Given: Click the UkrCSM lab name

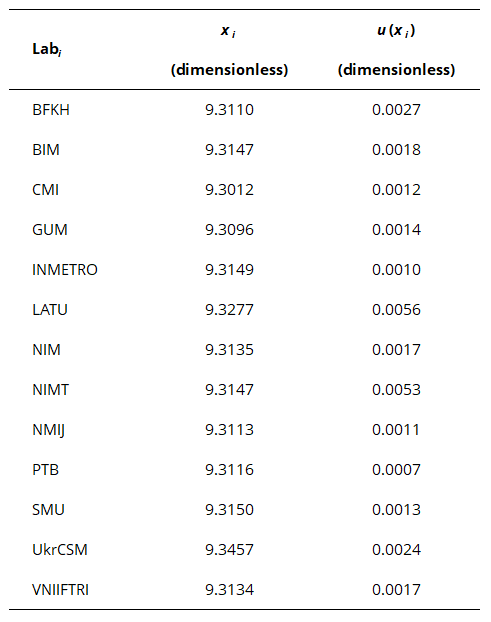Looking at the screenshot, I should tap(60, 550).
